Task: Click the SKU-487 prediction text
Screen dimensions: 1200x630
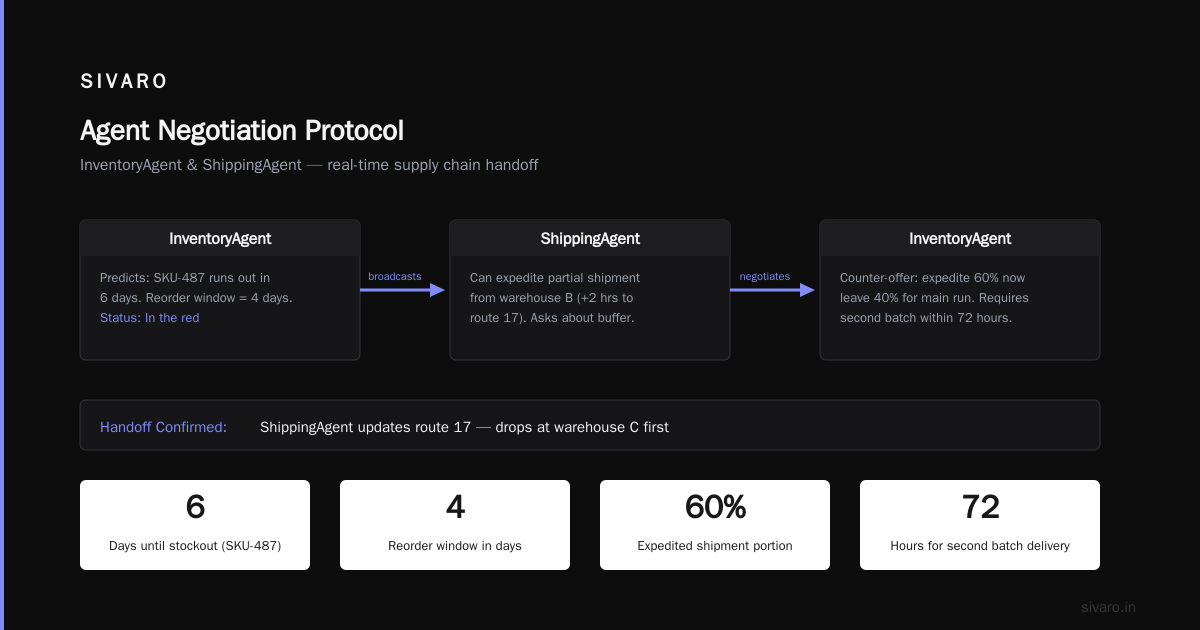Action: tap(196, 288)
